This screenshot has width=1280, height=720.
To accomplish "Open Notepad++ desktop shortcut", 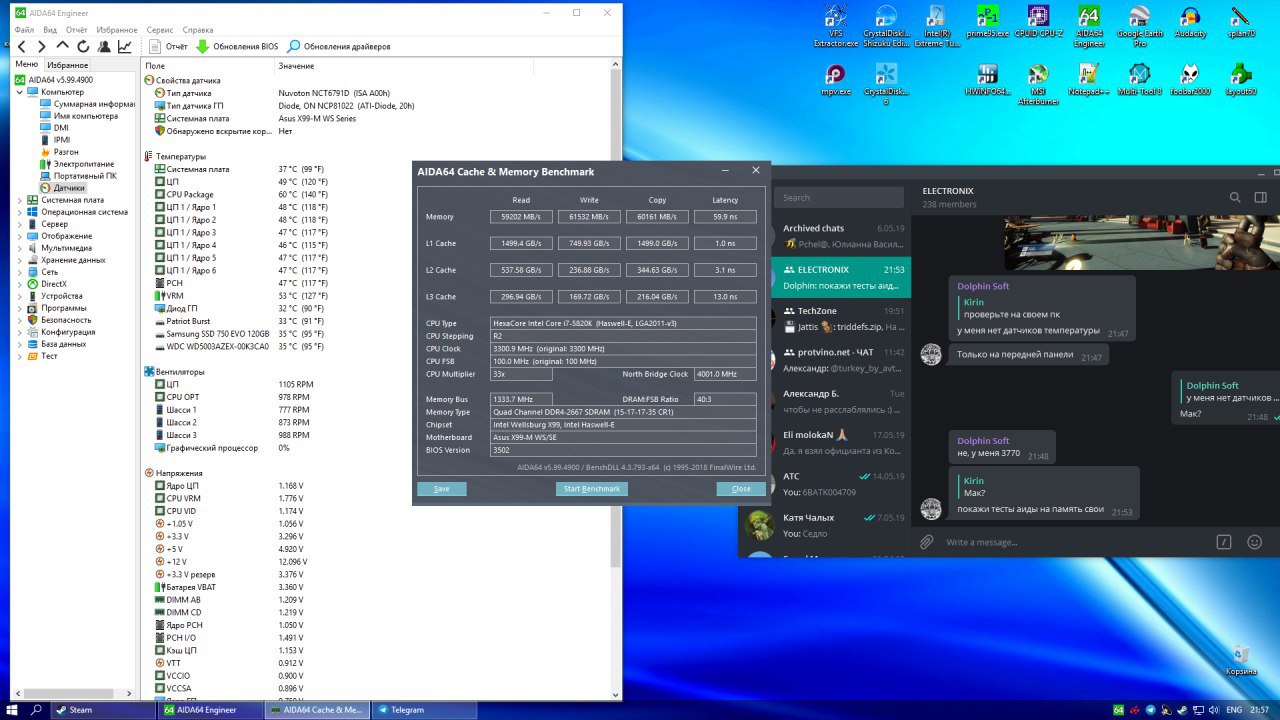I will (1089, 79).
